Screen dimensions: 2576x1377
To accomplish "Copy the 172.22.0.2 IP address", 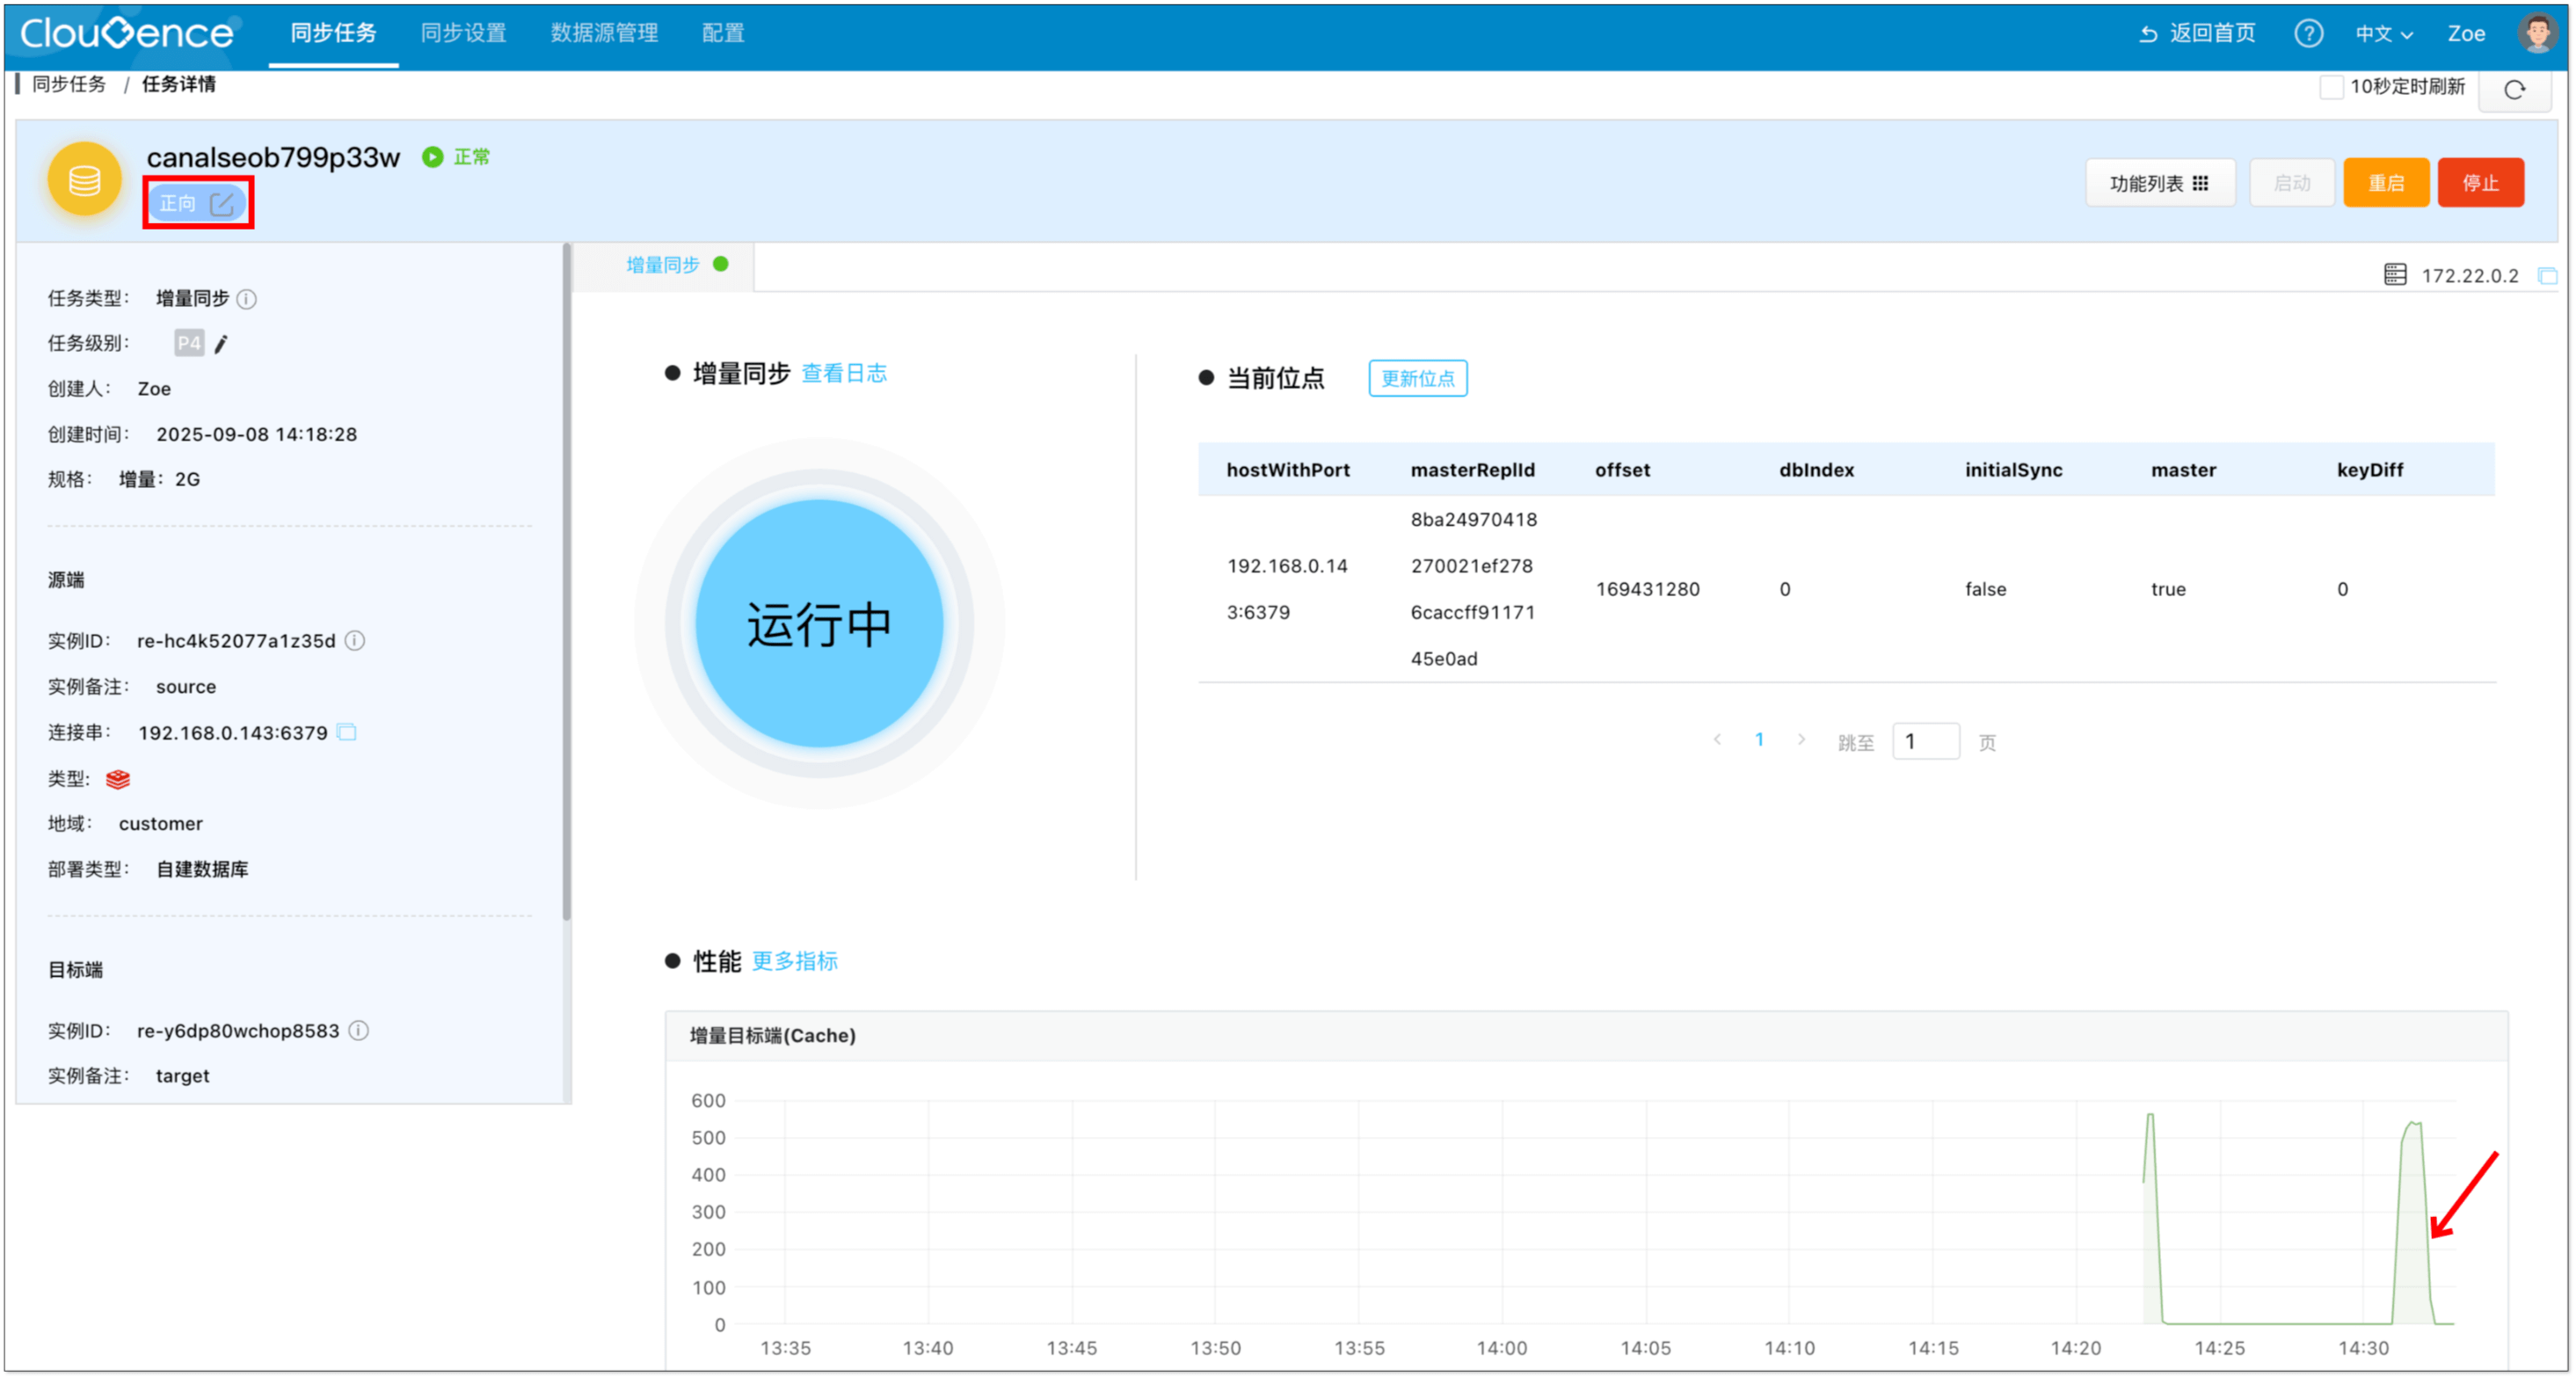I will click(2547, 276).
